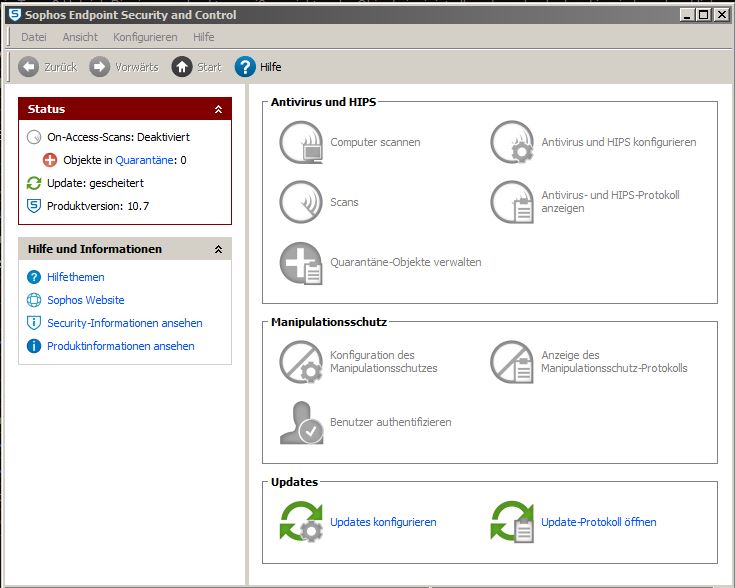Viewport: 735px width, 588px height.
Task: Click Update-Protokoll öffnen link text
Action: pos(599,522)
